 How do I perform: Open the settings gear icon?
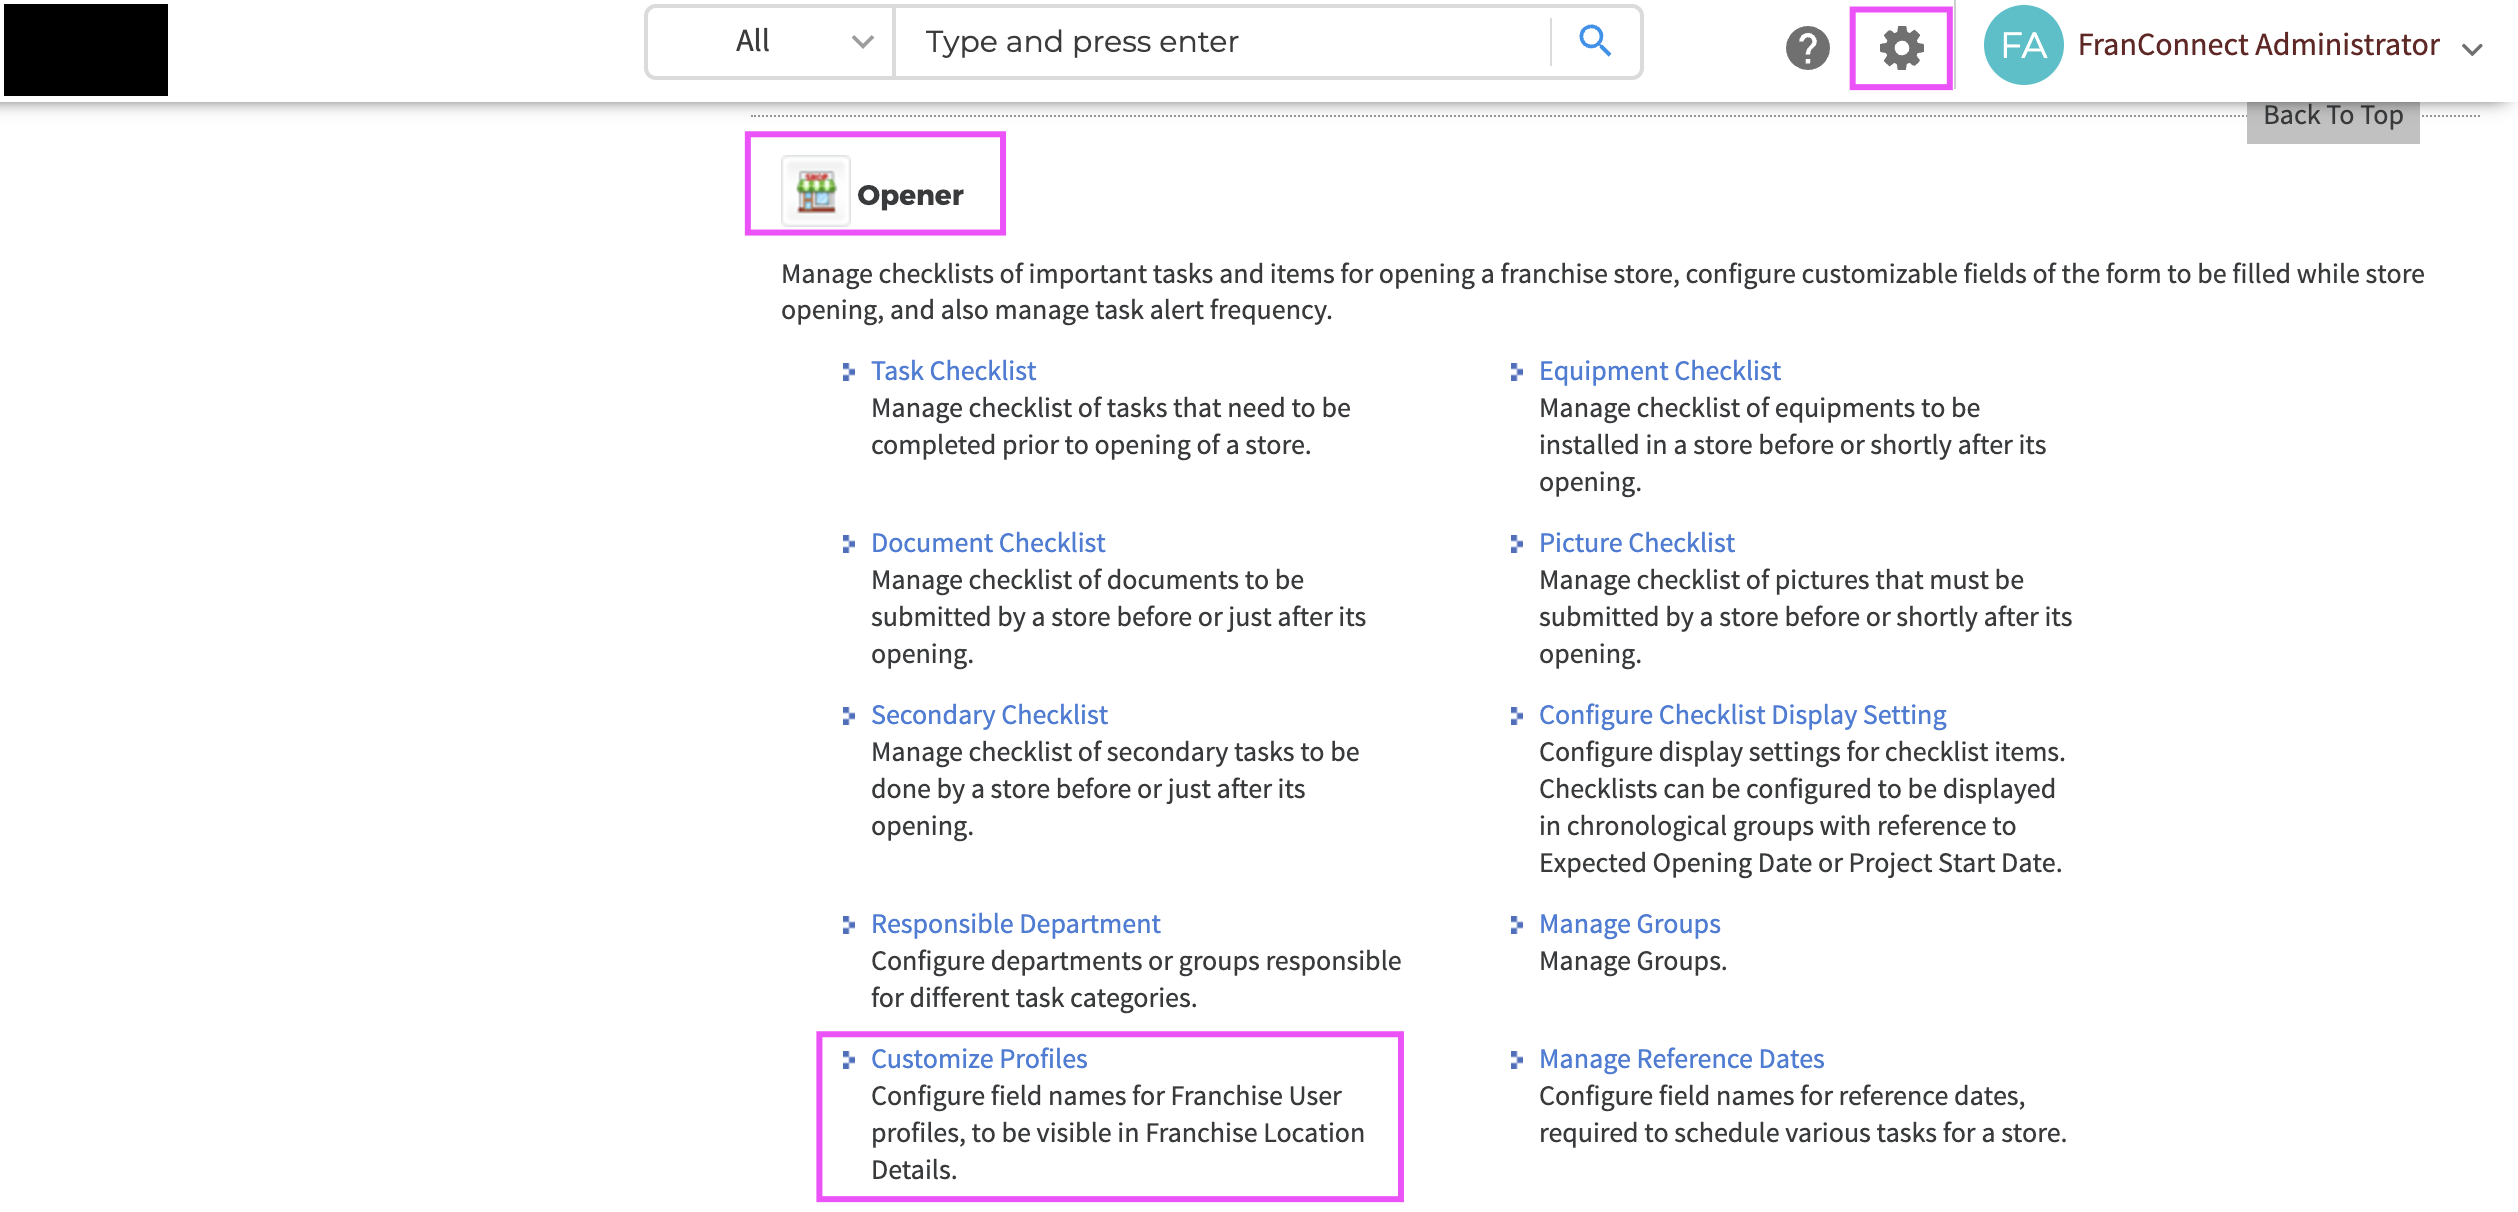click(x=1901, y=48)
